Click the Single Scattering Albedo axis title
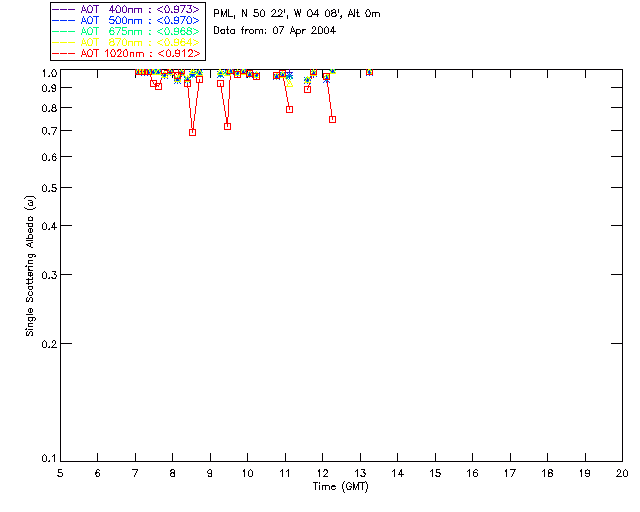This screenshot has height=512, width=640. [x=30, y=266]
